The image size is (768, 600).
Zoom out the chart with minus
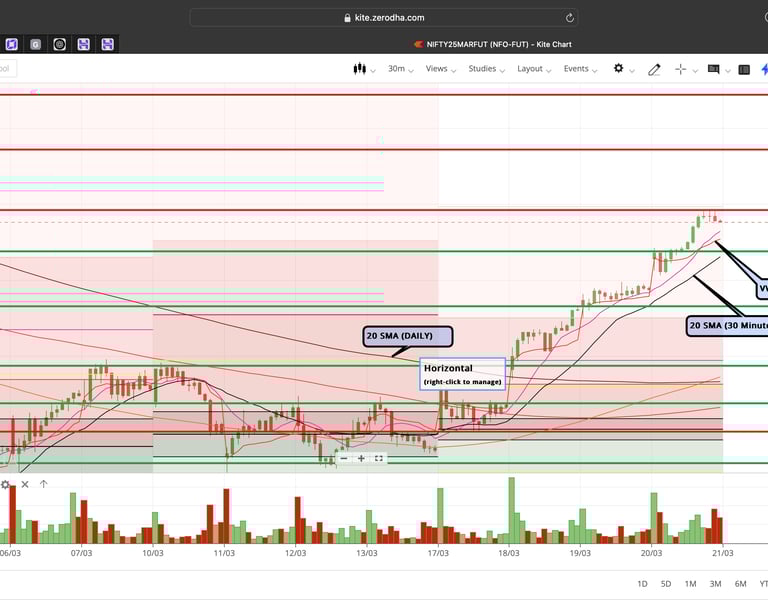point(344,458)
